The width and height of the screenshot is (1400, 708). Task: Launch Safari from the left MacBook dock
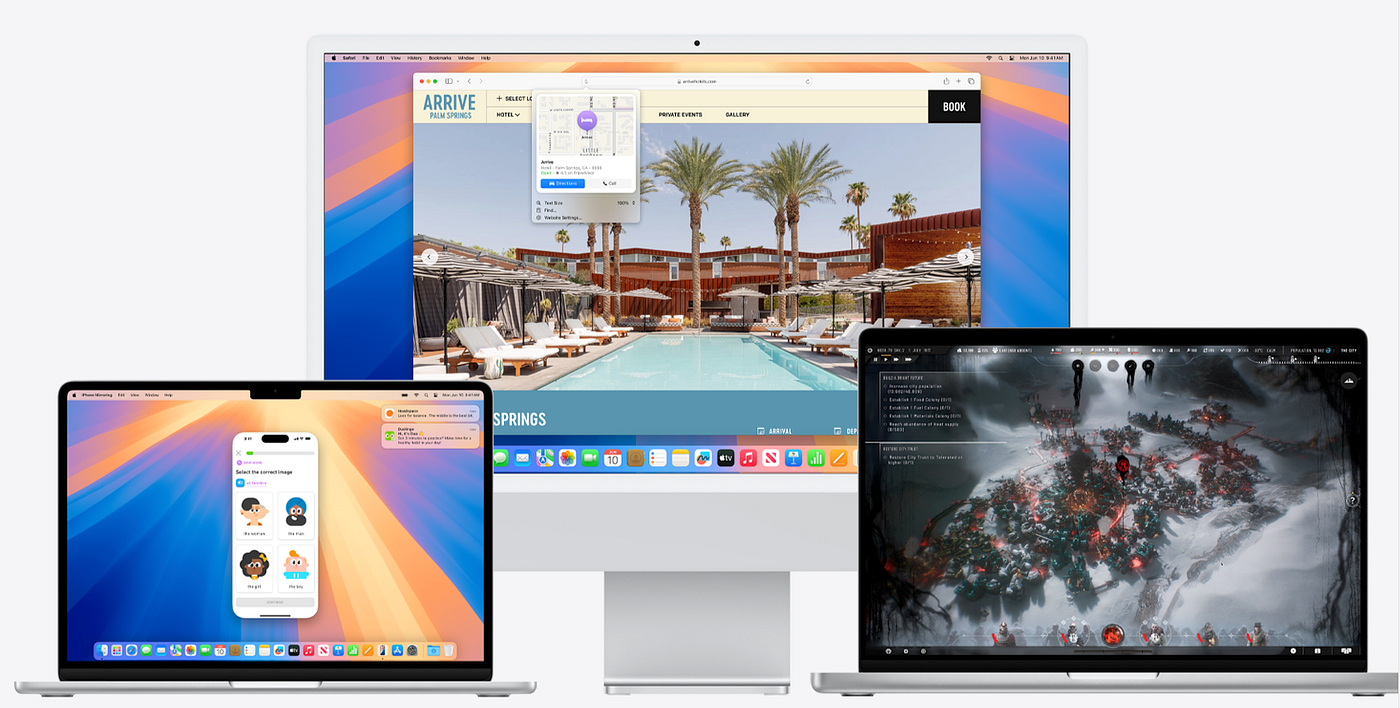132,650
